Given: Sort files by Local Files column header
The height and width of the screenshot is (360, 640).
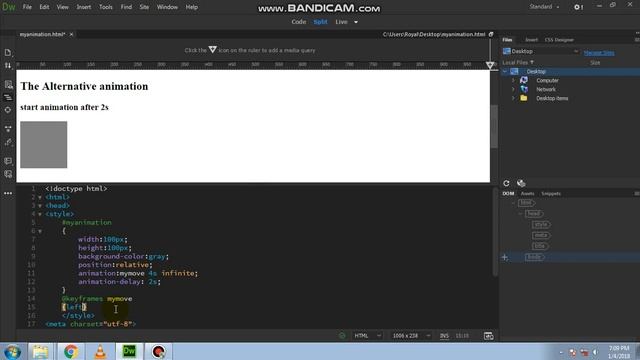Looking at the screenshot, I should pos(518,62).
